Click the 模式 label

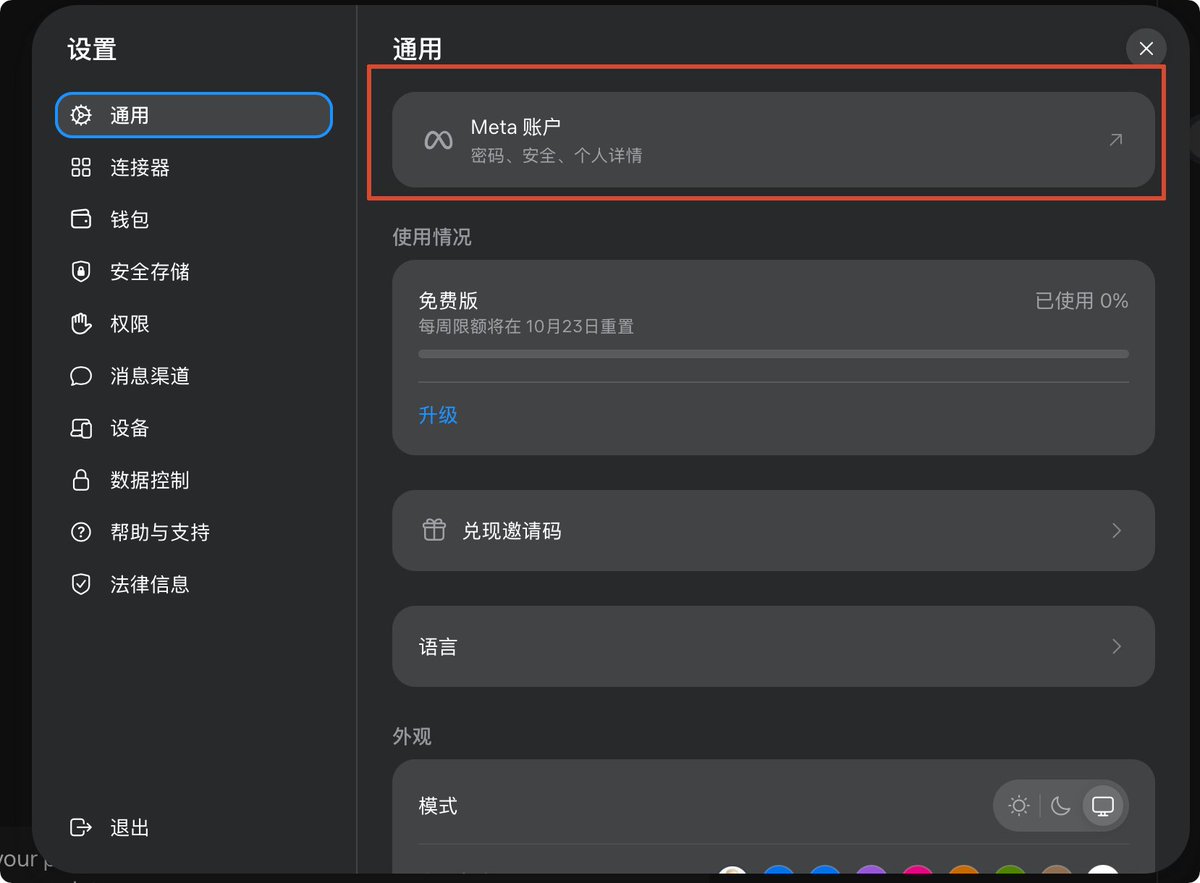(x=438, y=806)
